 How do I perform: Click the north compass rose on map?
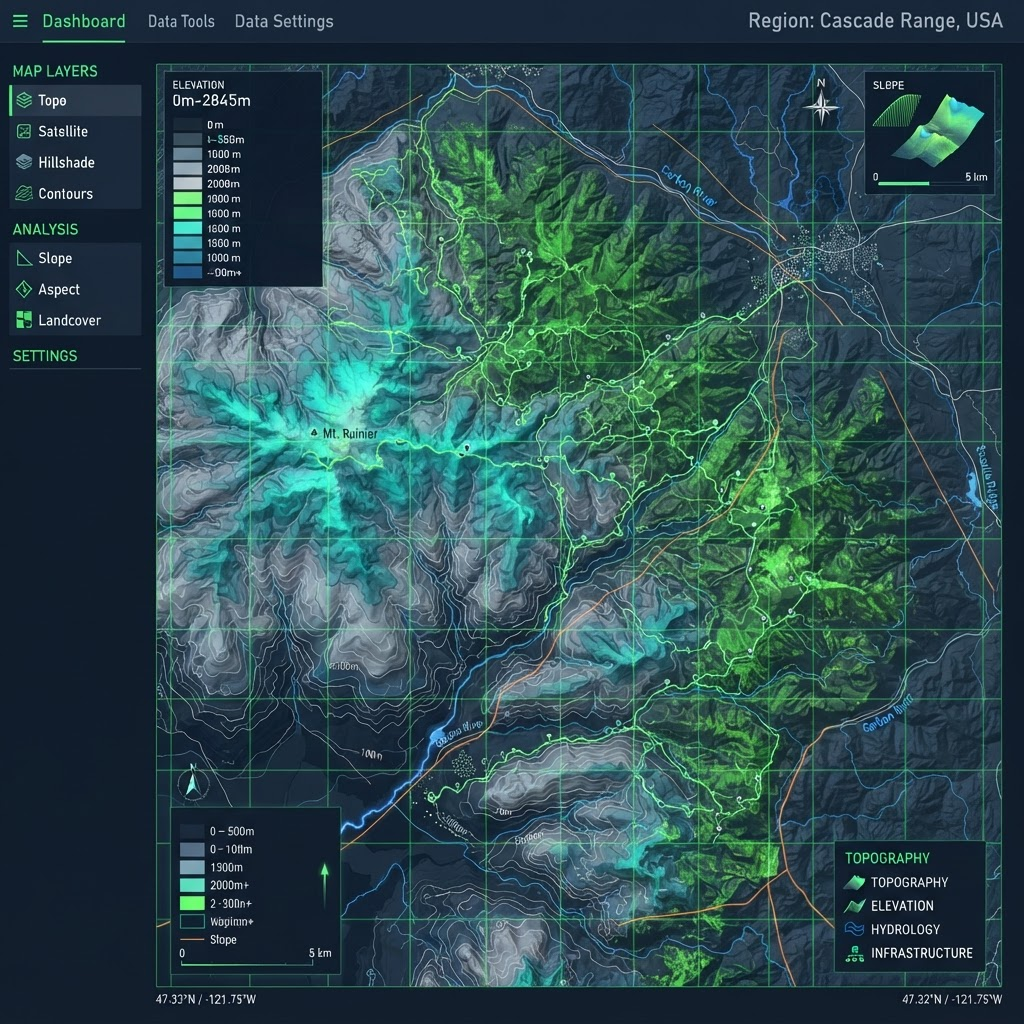tap(821, 103)
